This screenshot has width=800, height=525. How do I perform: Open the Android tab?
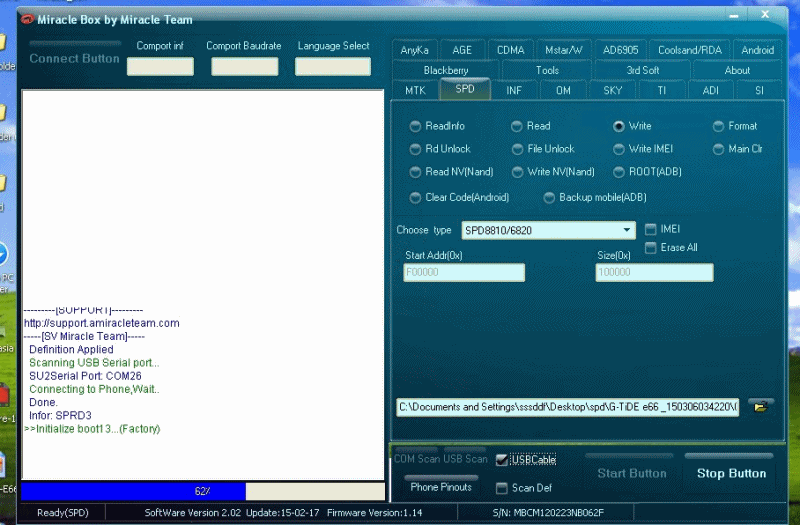(758, 50)
